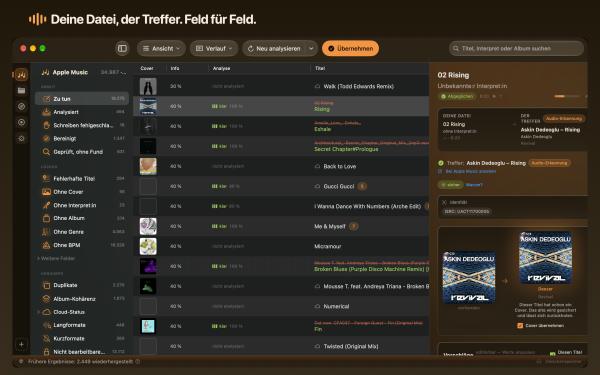The image size is (600, 375).
Task: Sort by the Info column header
Action: (175, 68)
